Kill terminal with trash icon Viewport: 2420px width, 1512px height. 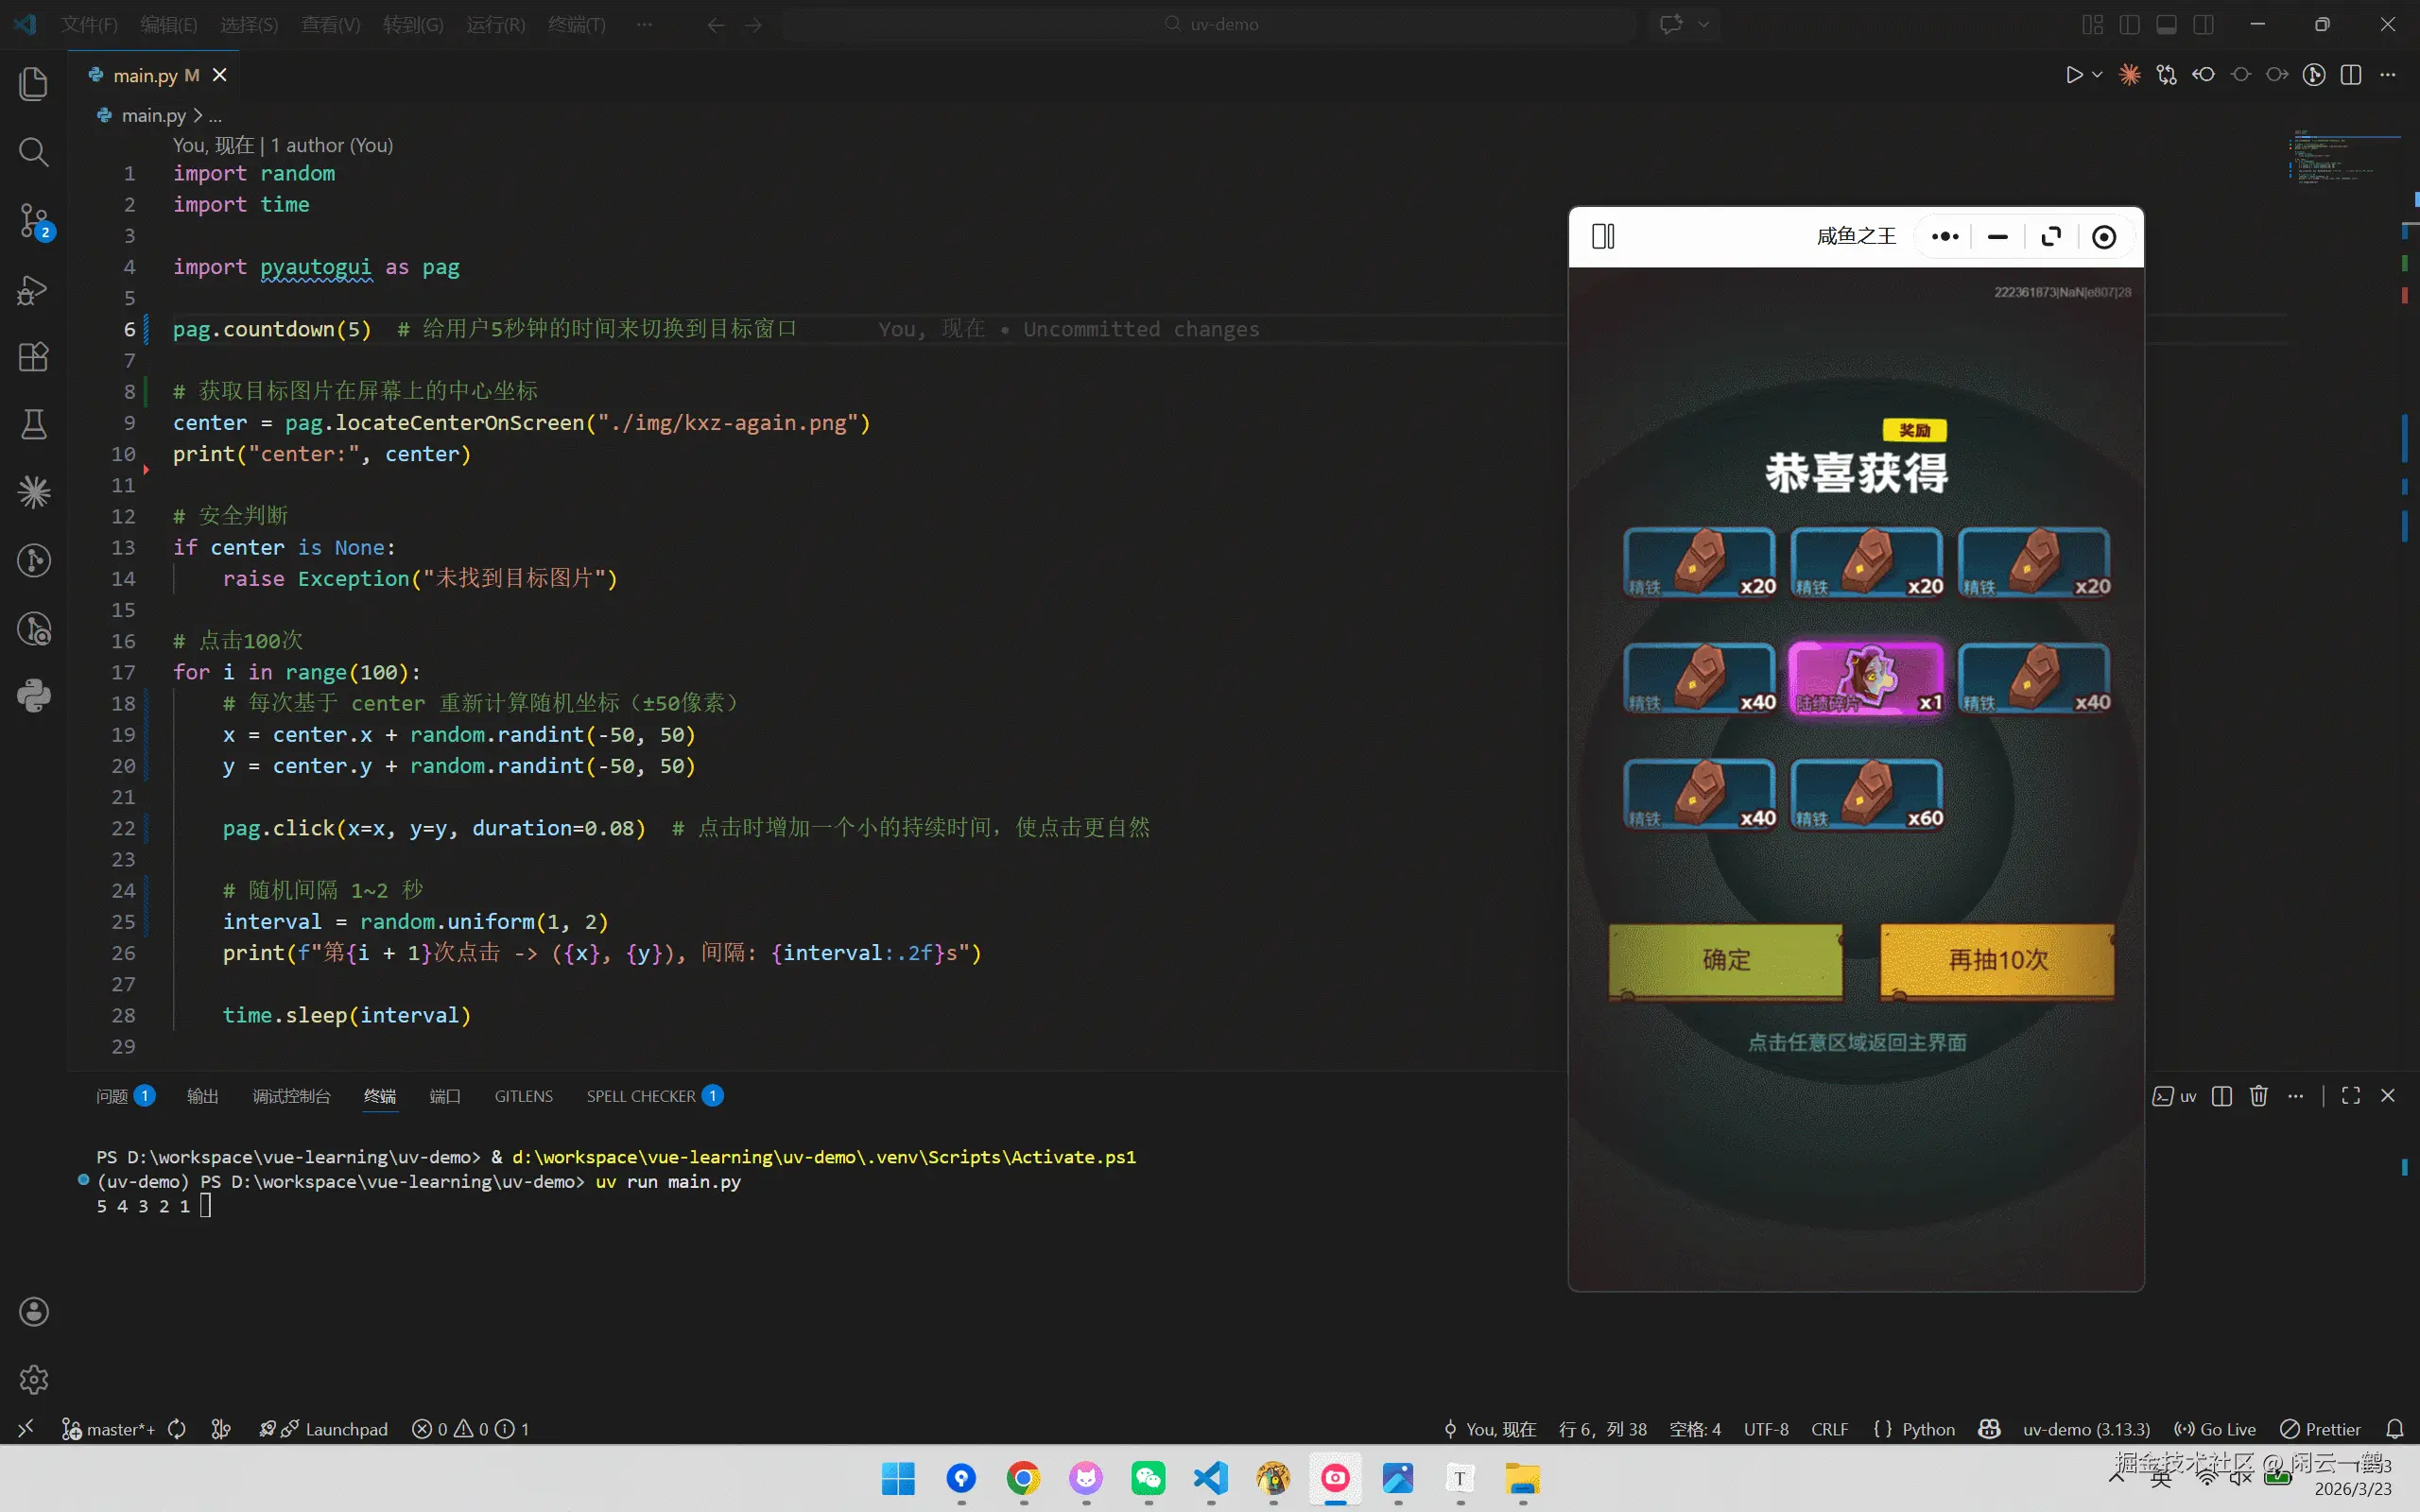pos(2258,1096)
